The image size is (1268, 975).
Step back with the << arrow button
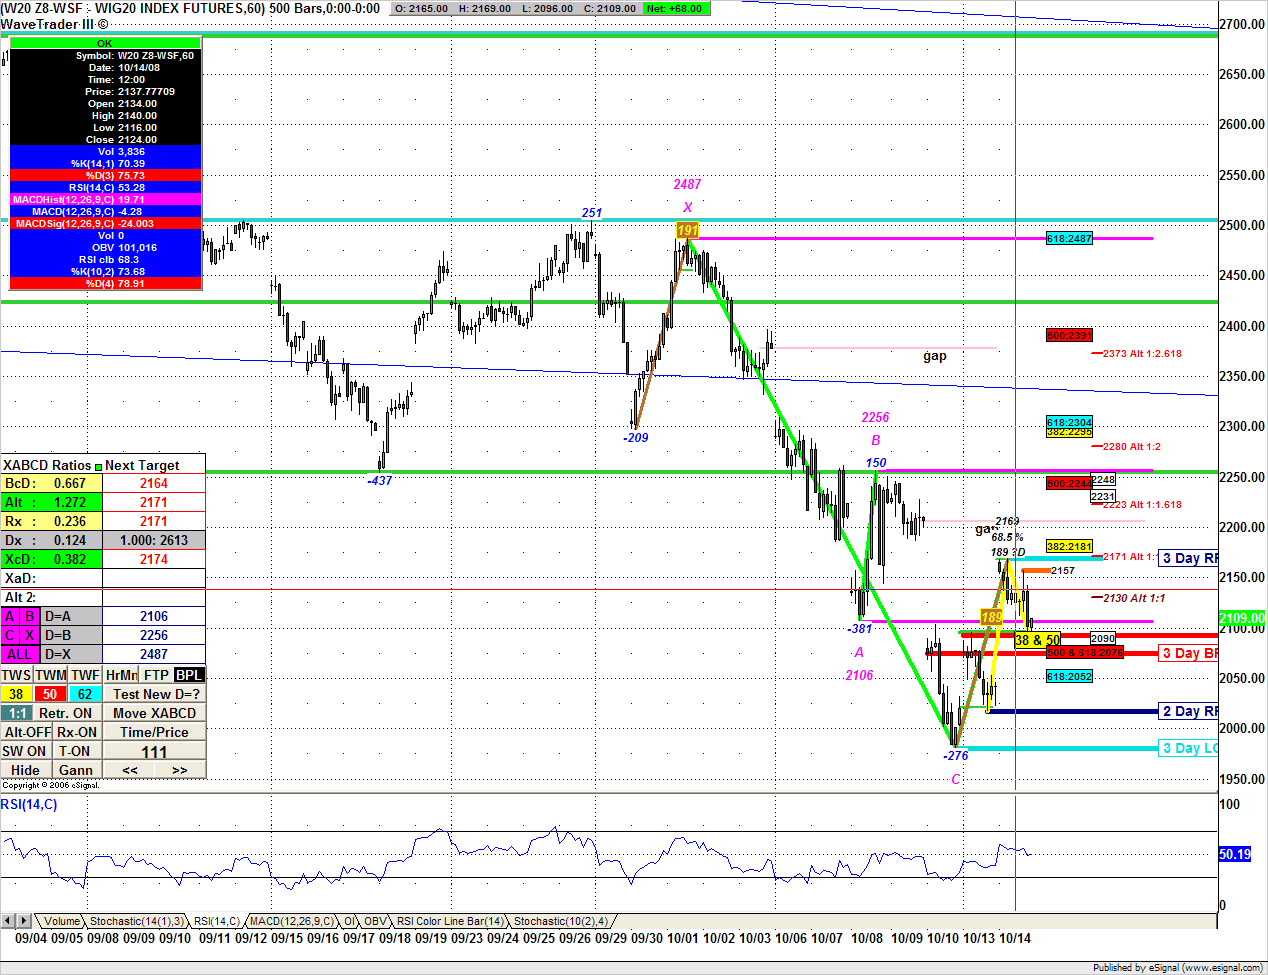tap(130, 770)
